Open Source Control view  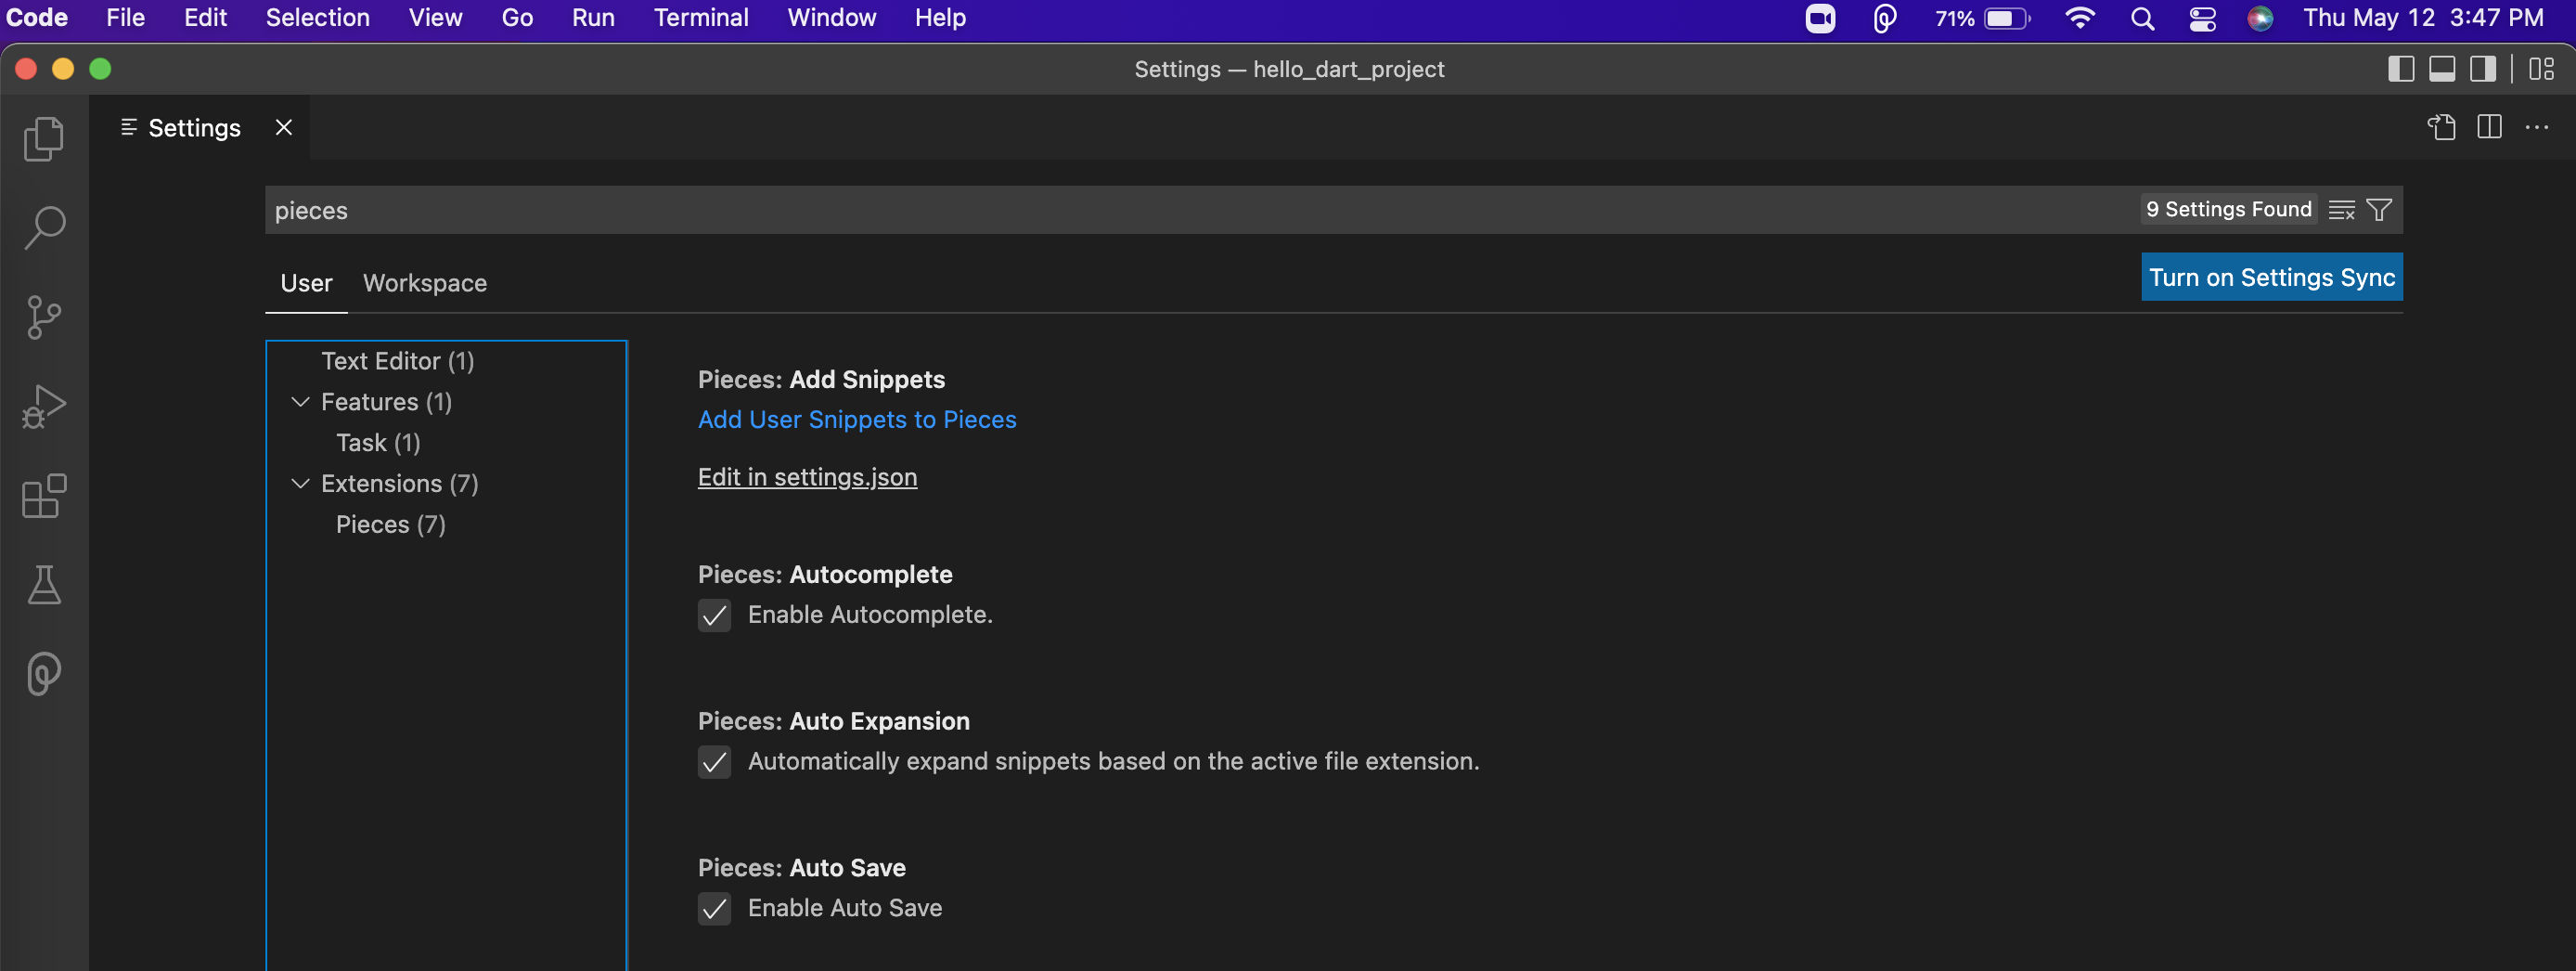coord(44,317)
